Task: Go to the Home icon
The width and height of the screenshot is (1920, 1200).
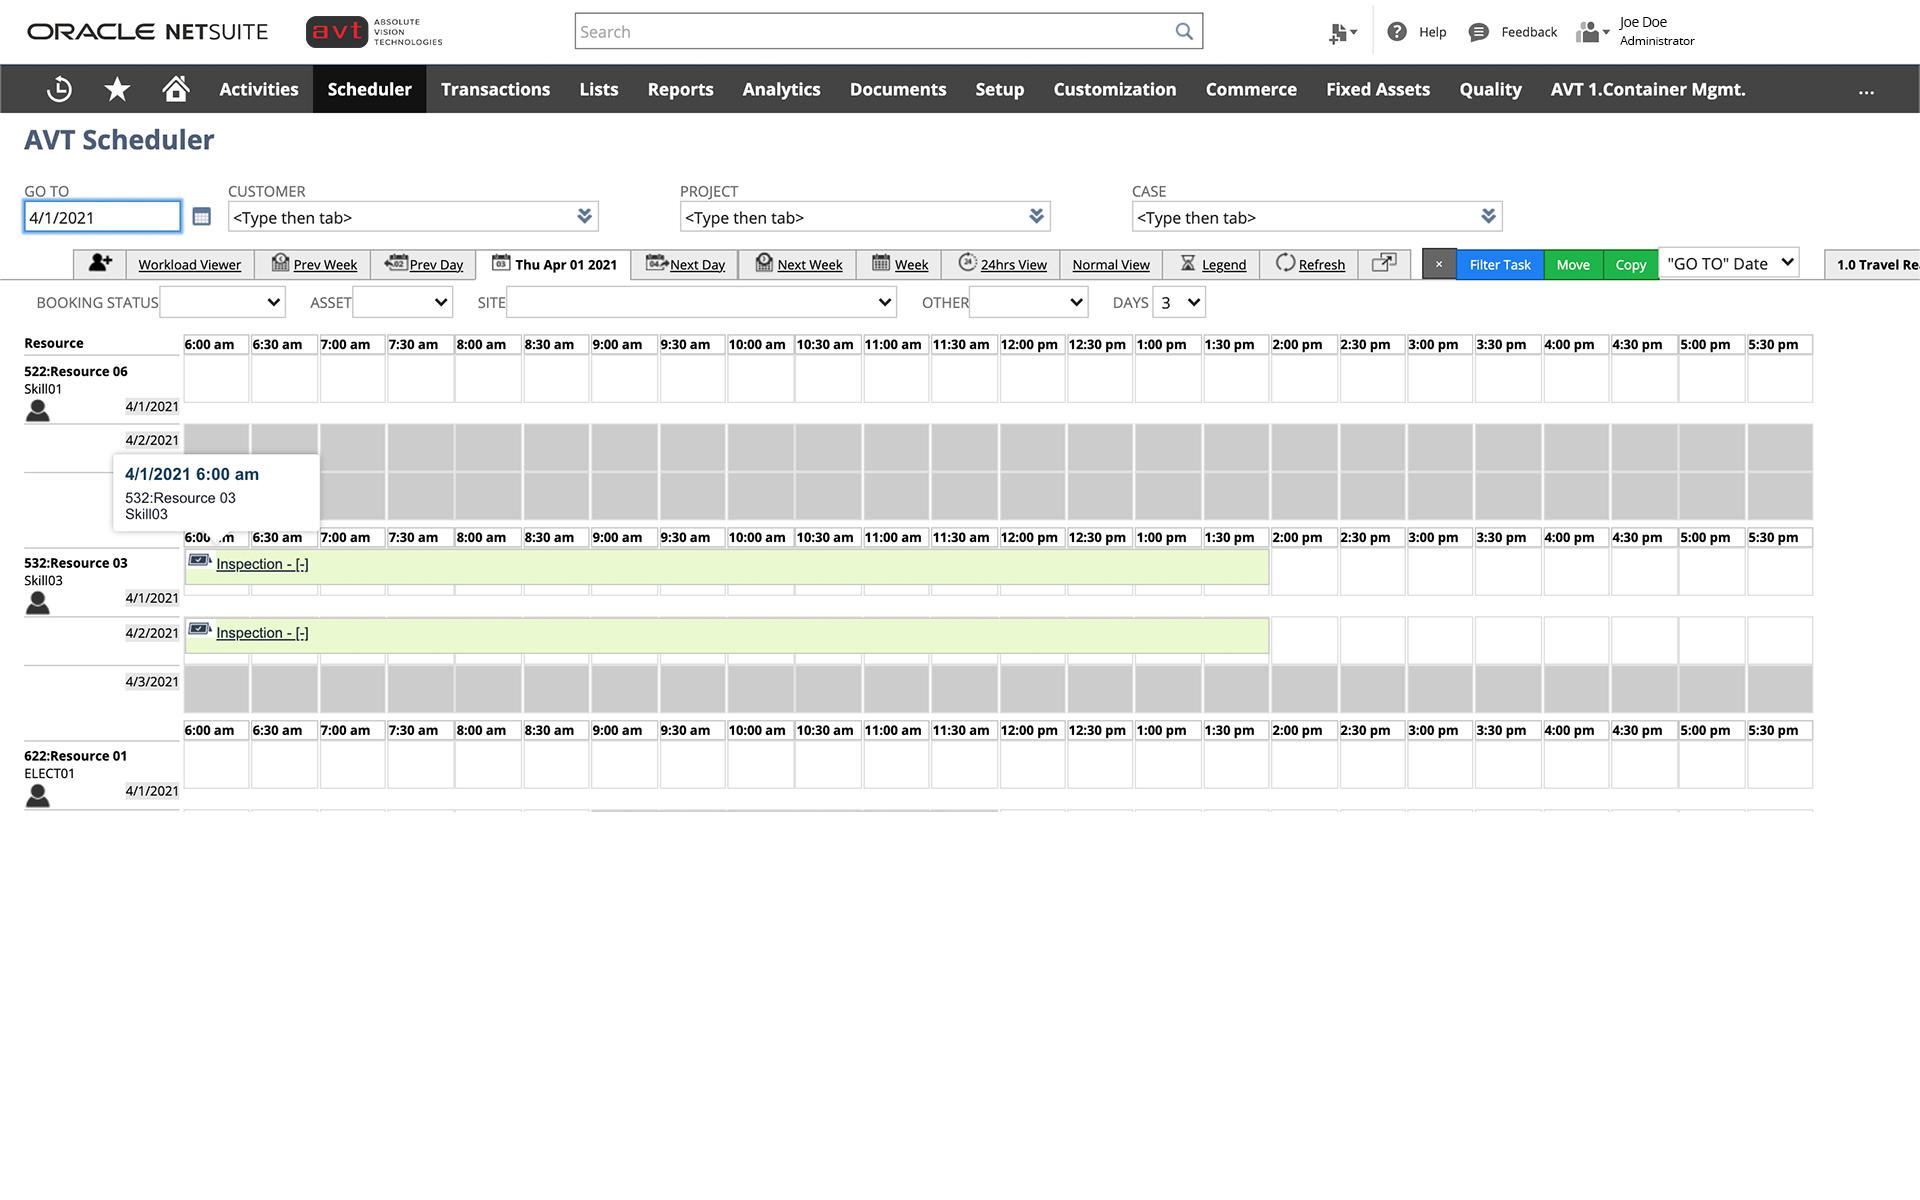Action: click(176, 89)
